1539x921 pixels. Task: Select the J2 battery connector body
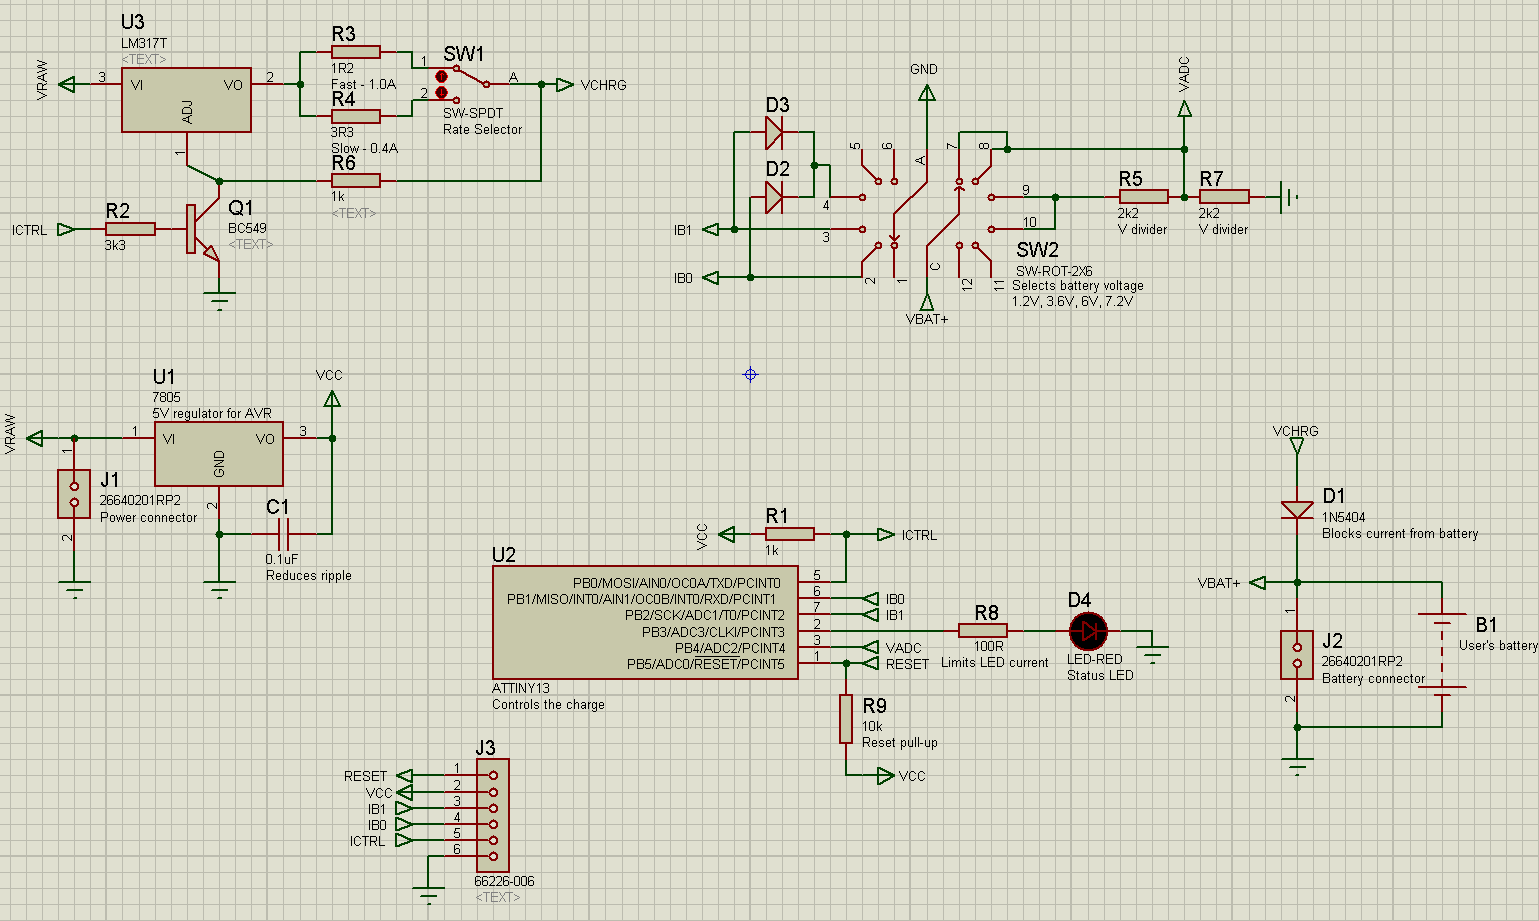[x=1297, y=655]
